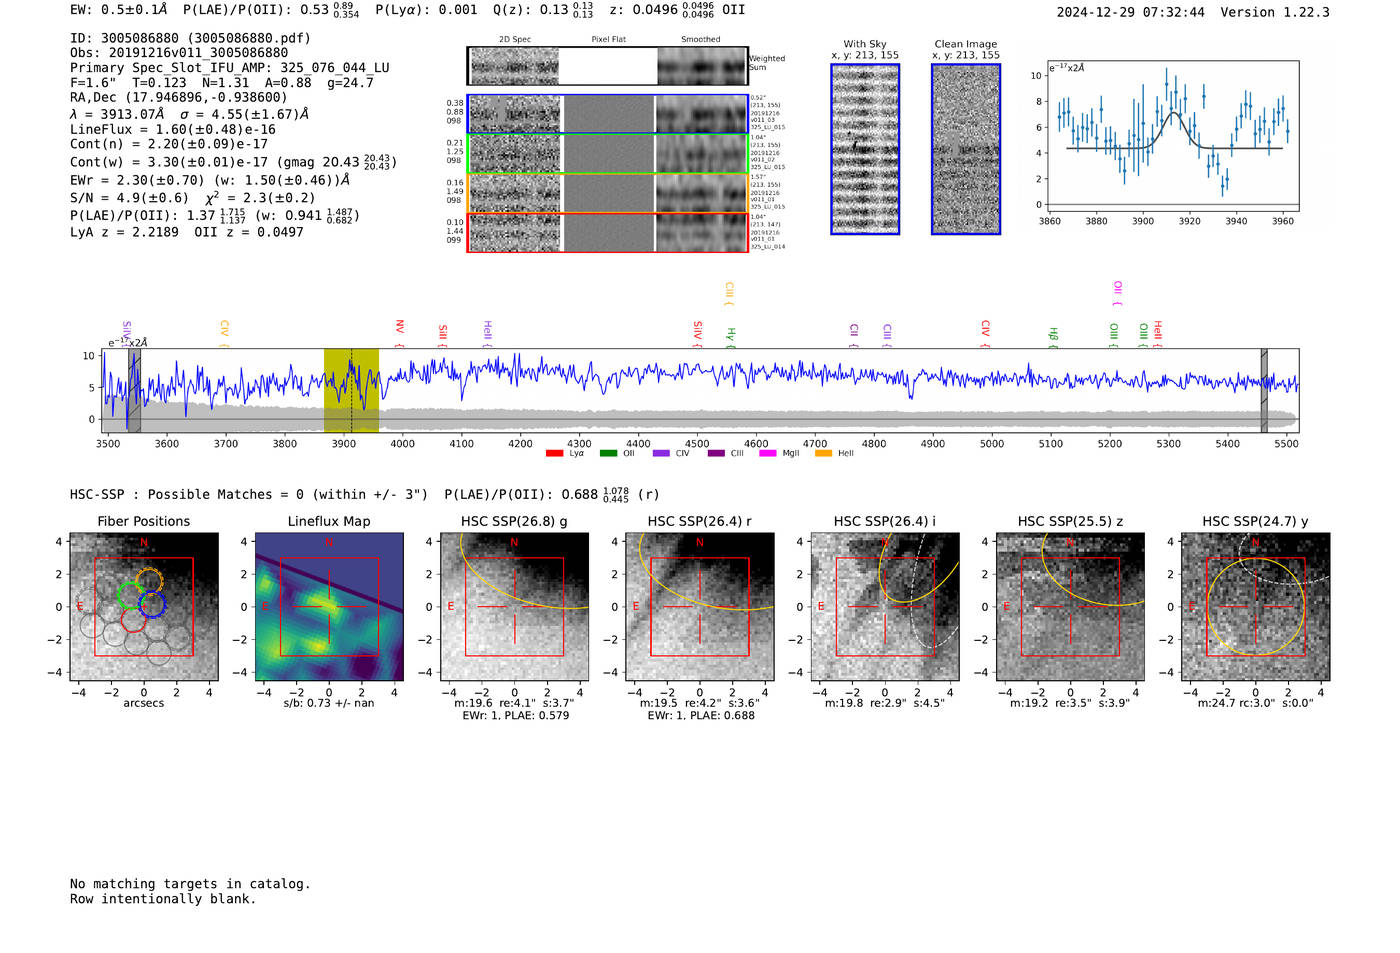Select the Hβ line marker label
Screen dimensions: 1400x953
click(1053, 337)
